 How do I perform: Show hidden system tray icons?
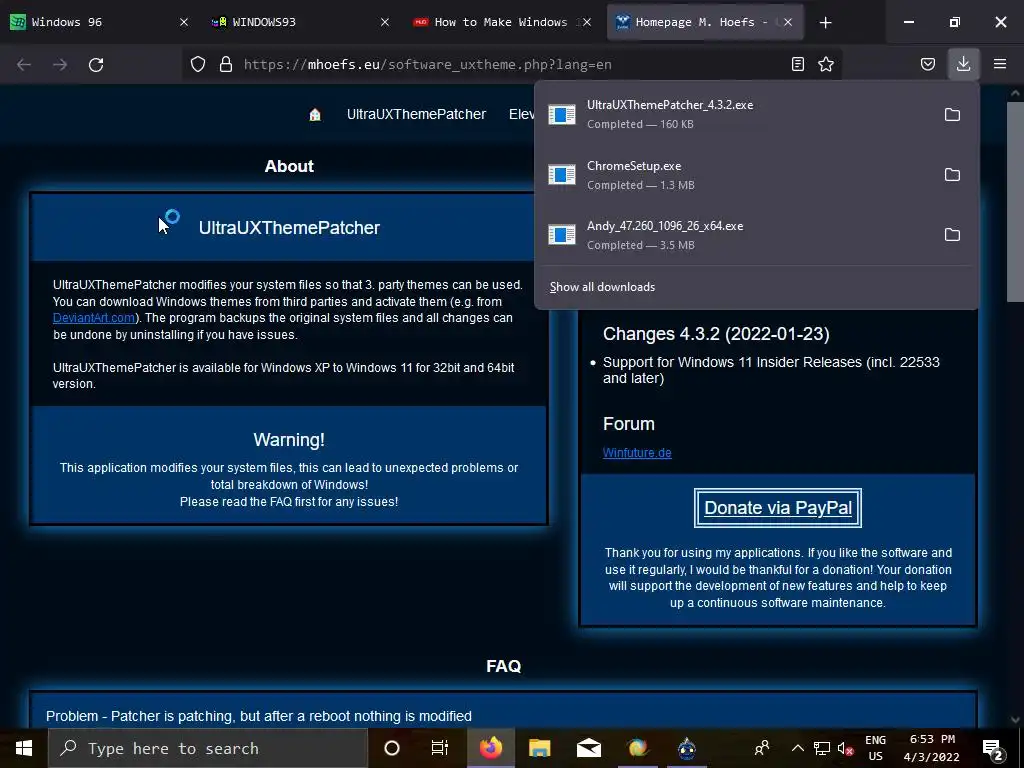pos(797,748)
